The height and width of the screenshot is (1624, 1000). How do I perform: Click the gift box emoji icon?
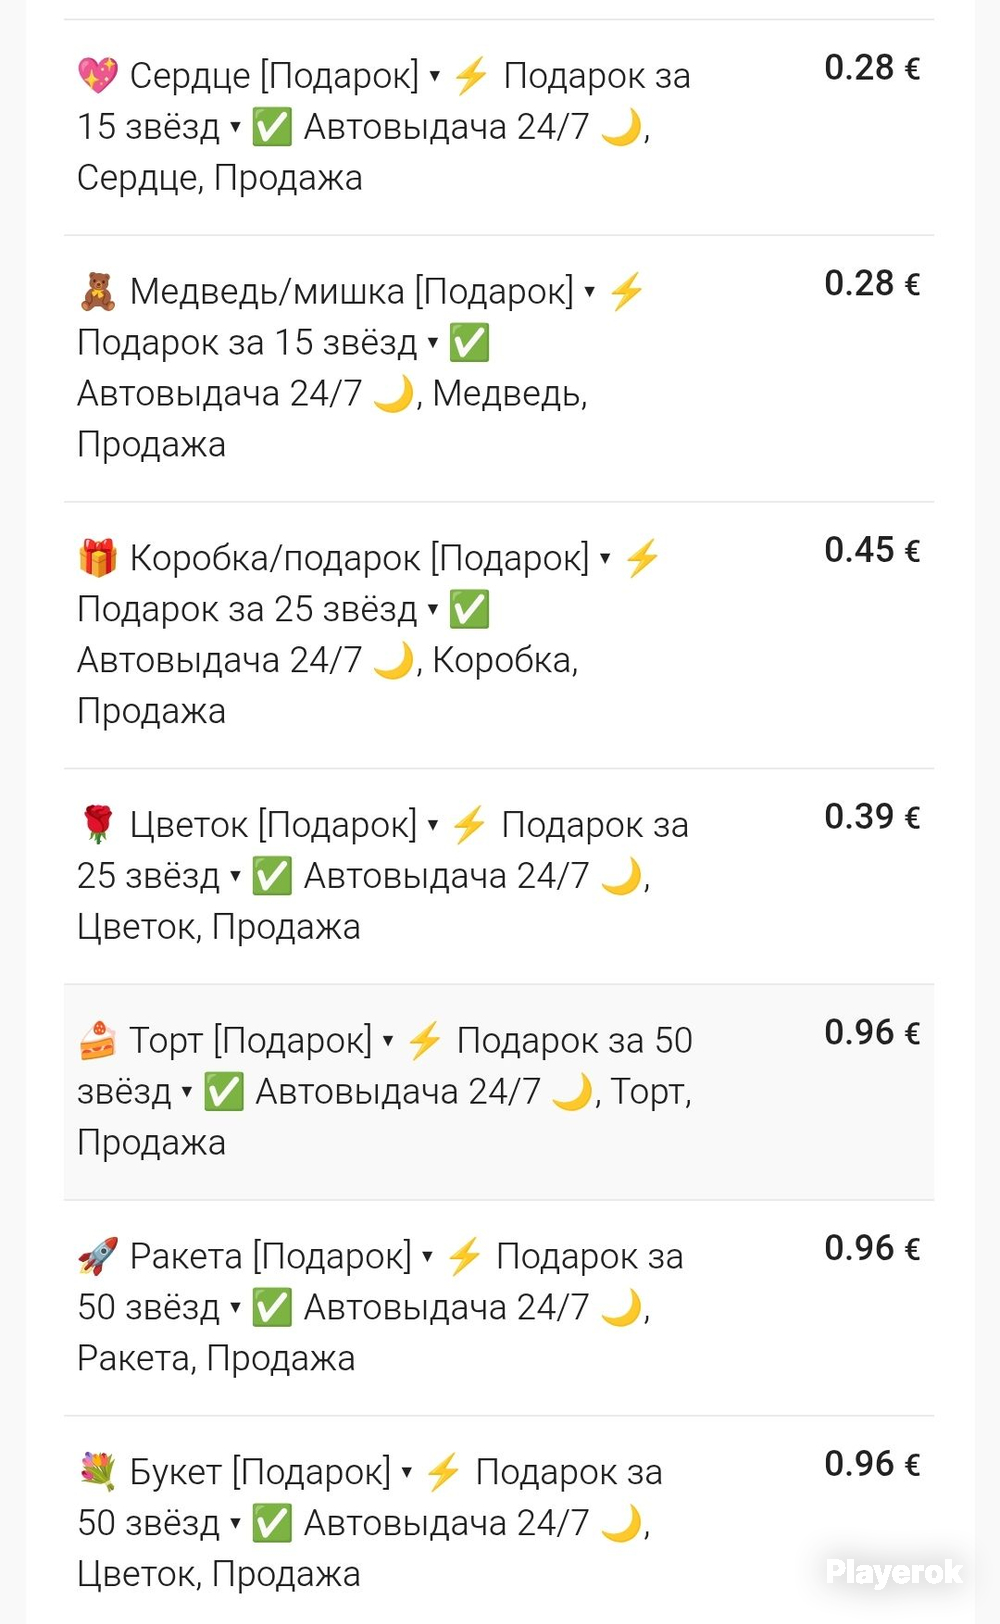[98, 558]
